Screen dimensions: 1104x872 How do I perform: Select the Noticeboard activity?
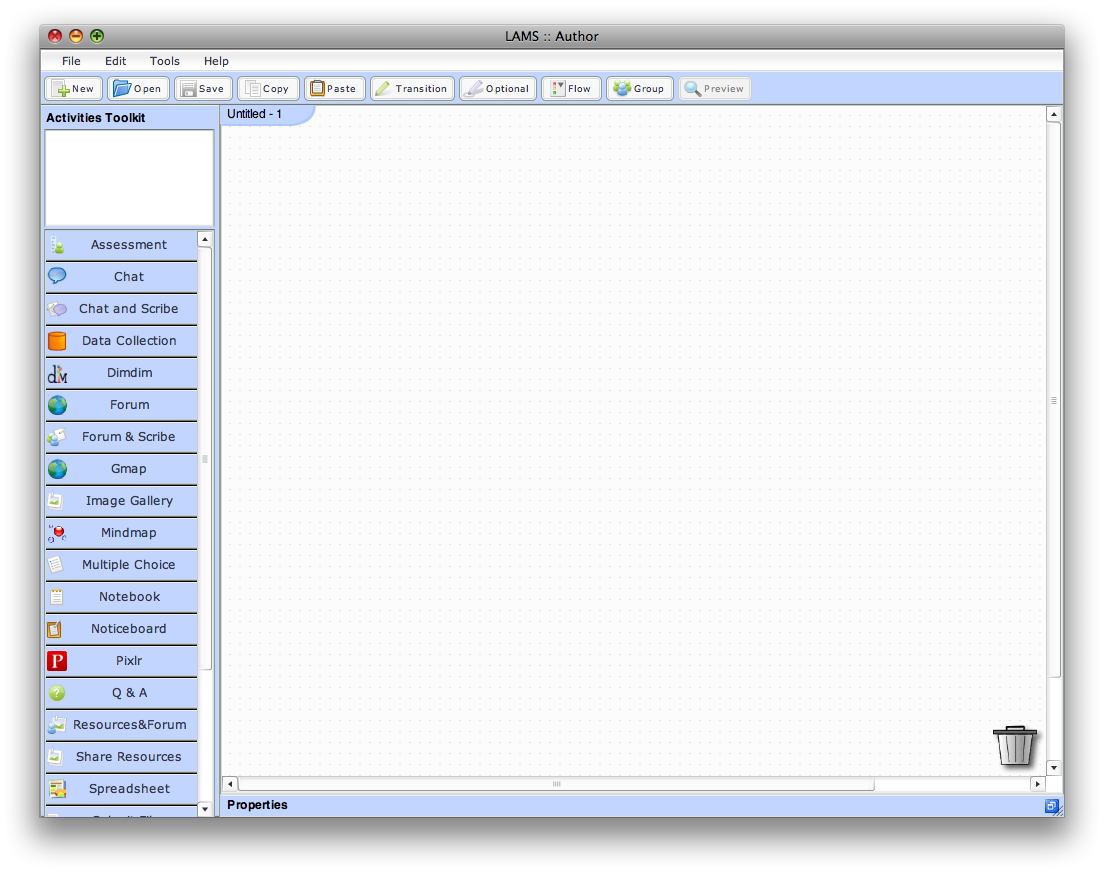pyautogui.click(x=121, y=629)
